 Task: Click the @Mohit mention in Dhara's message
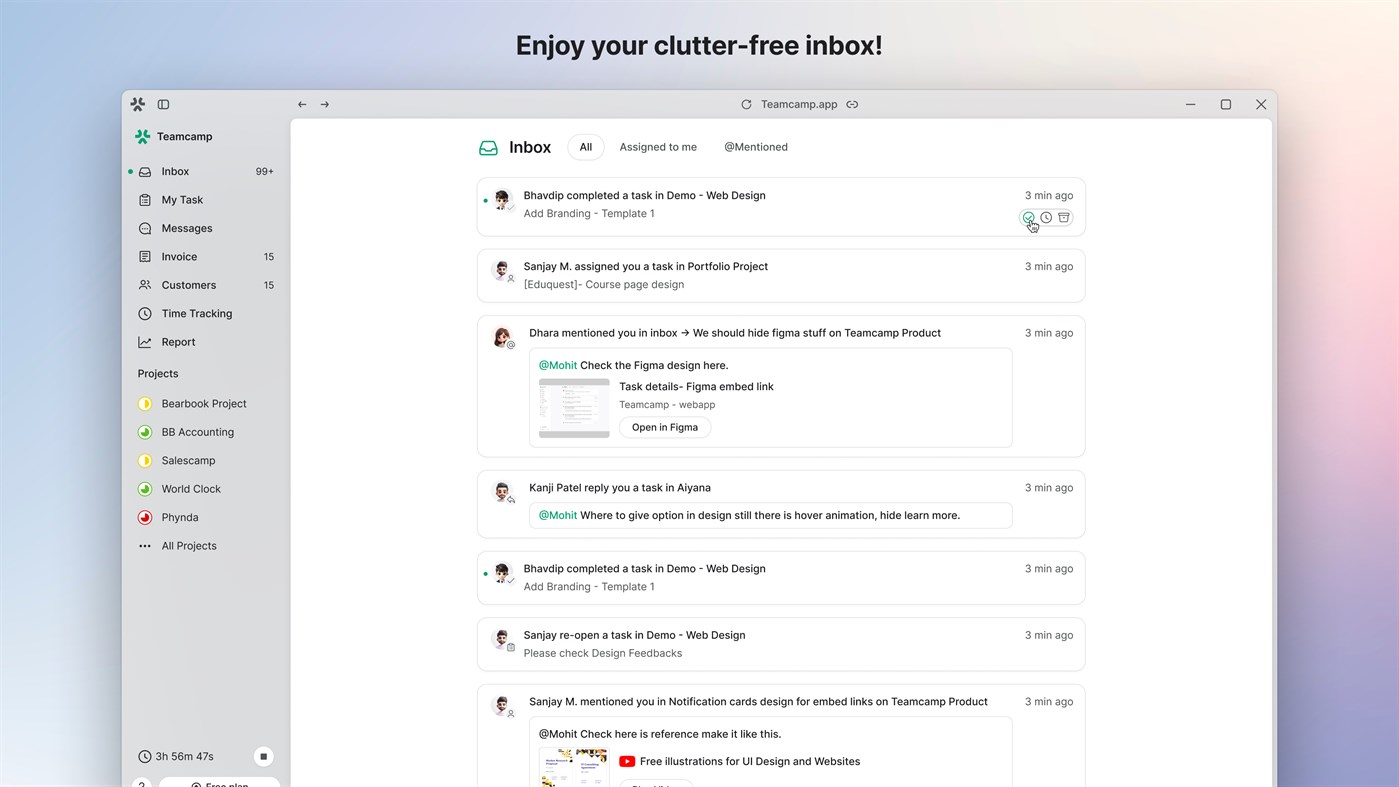click(x=558, y=365)
